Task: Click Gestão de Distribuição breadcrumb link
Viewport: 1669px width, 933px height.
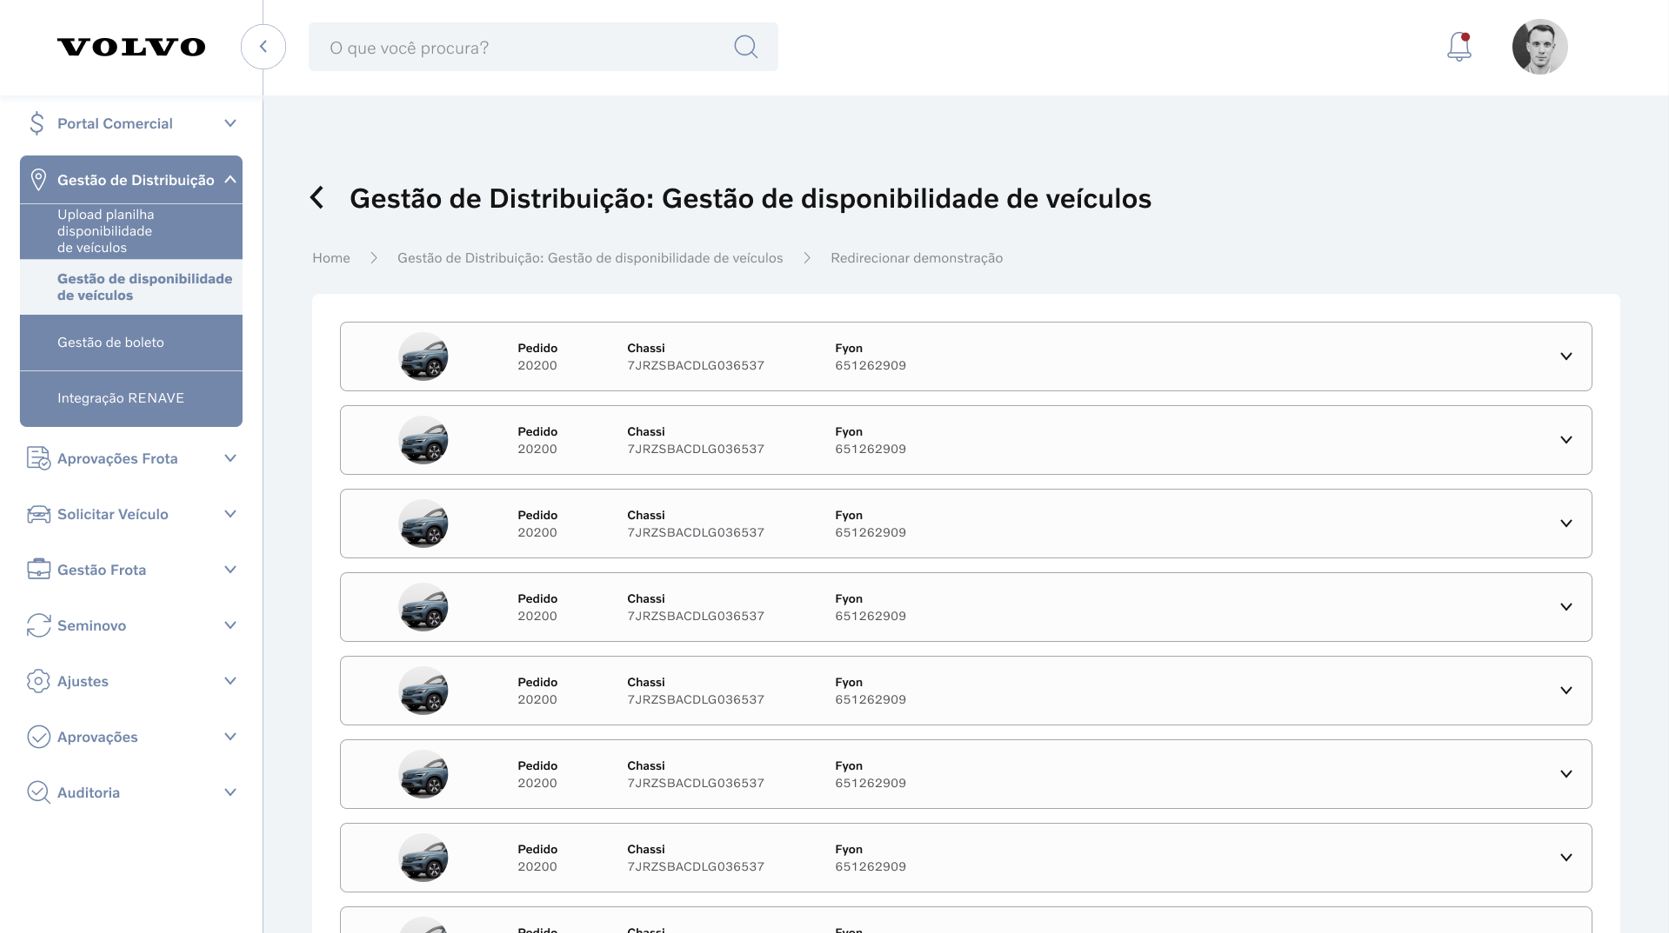Action: pos(589,258)
